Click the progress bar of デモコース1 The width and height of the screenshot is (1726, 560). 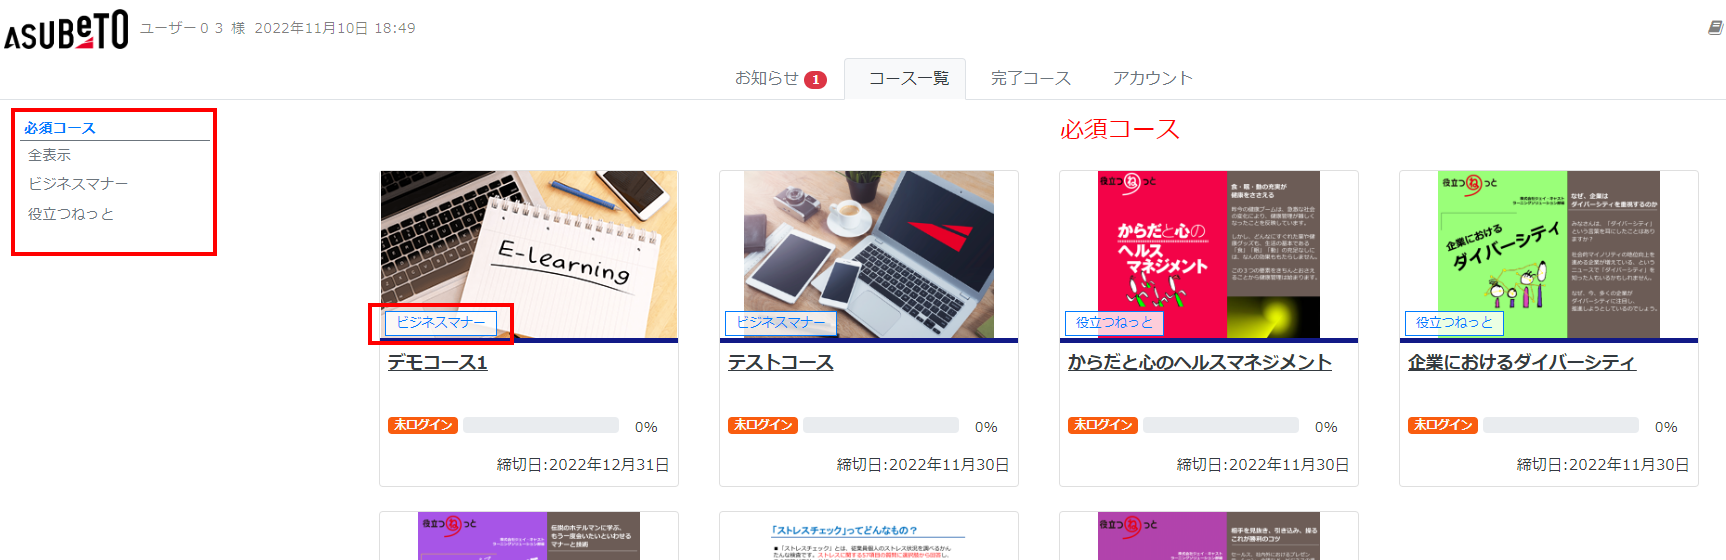point(540,426)
